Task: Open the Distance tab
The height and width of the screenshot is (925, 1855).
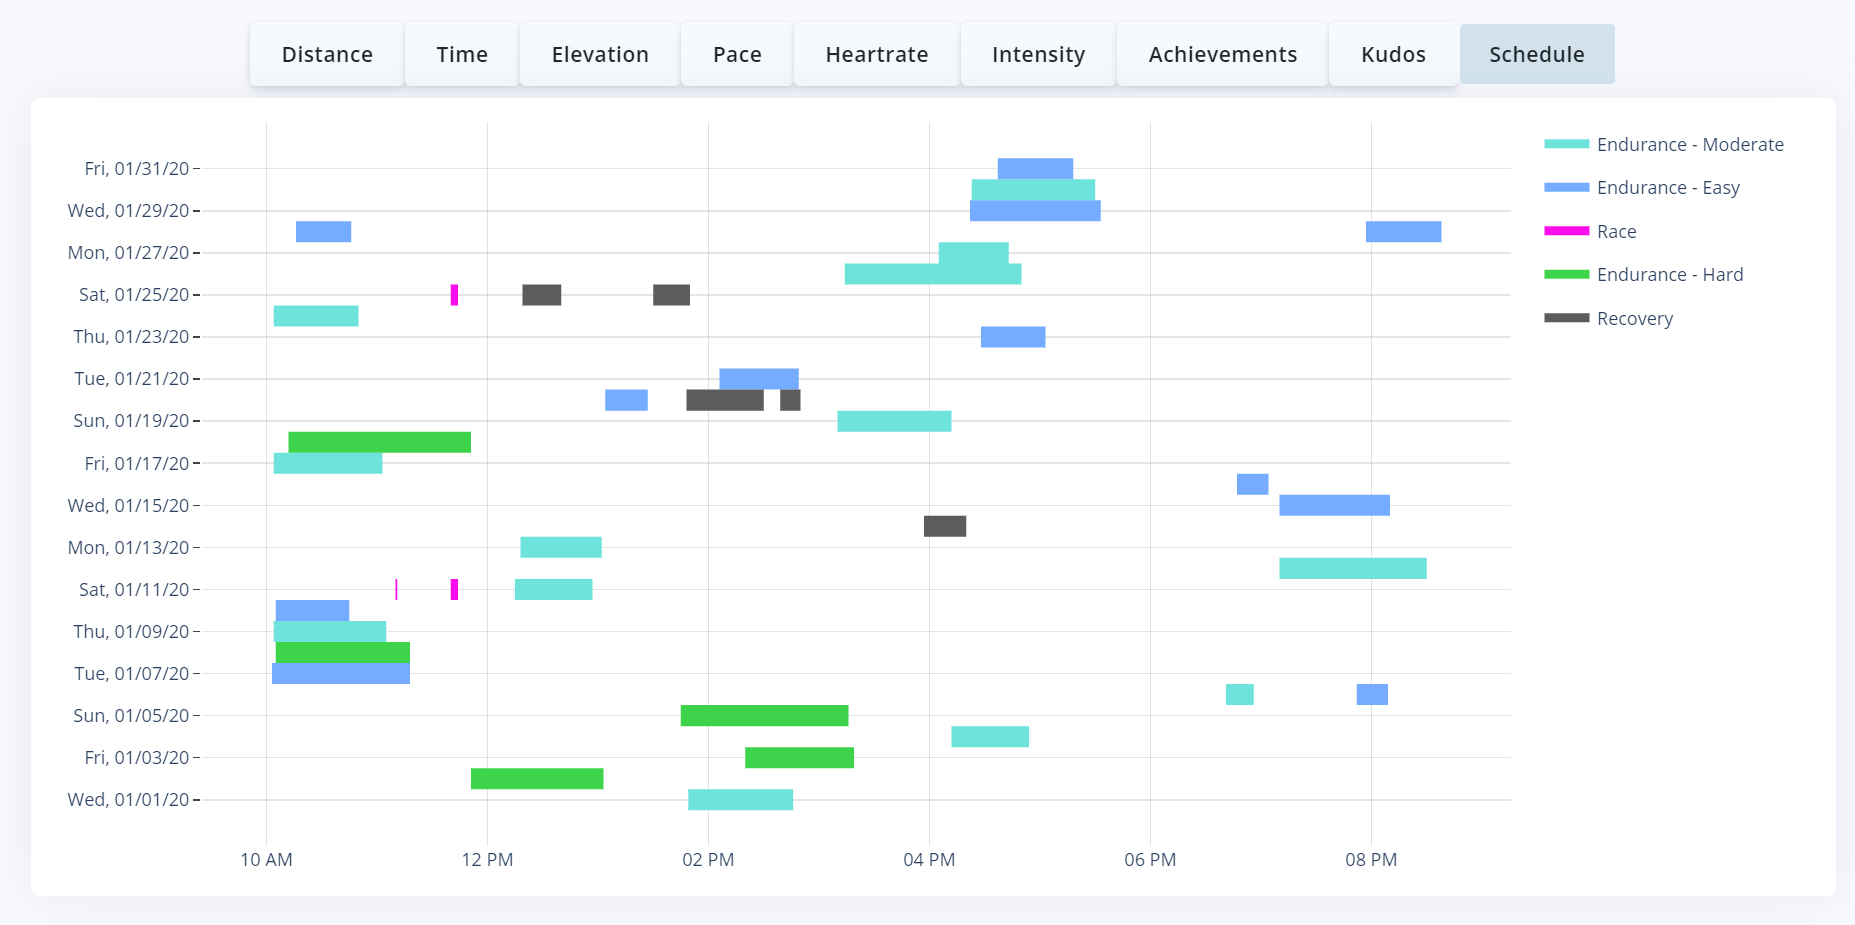Action: [327, 55]
